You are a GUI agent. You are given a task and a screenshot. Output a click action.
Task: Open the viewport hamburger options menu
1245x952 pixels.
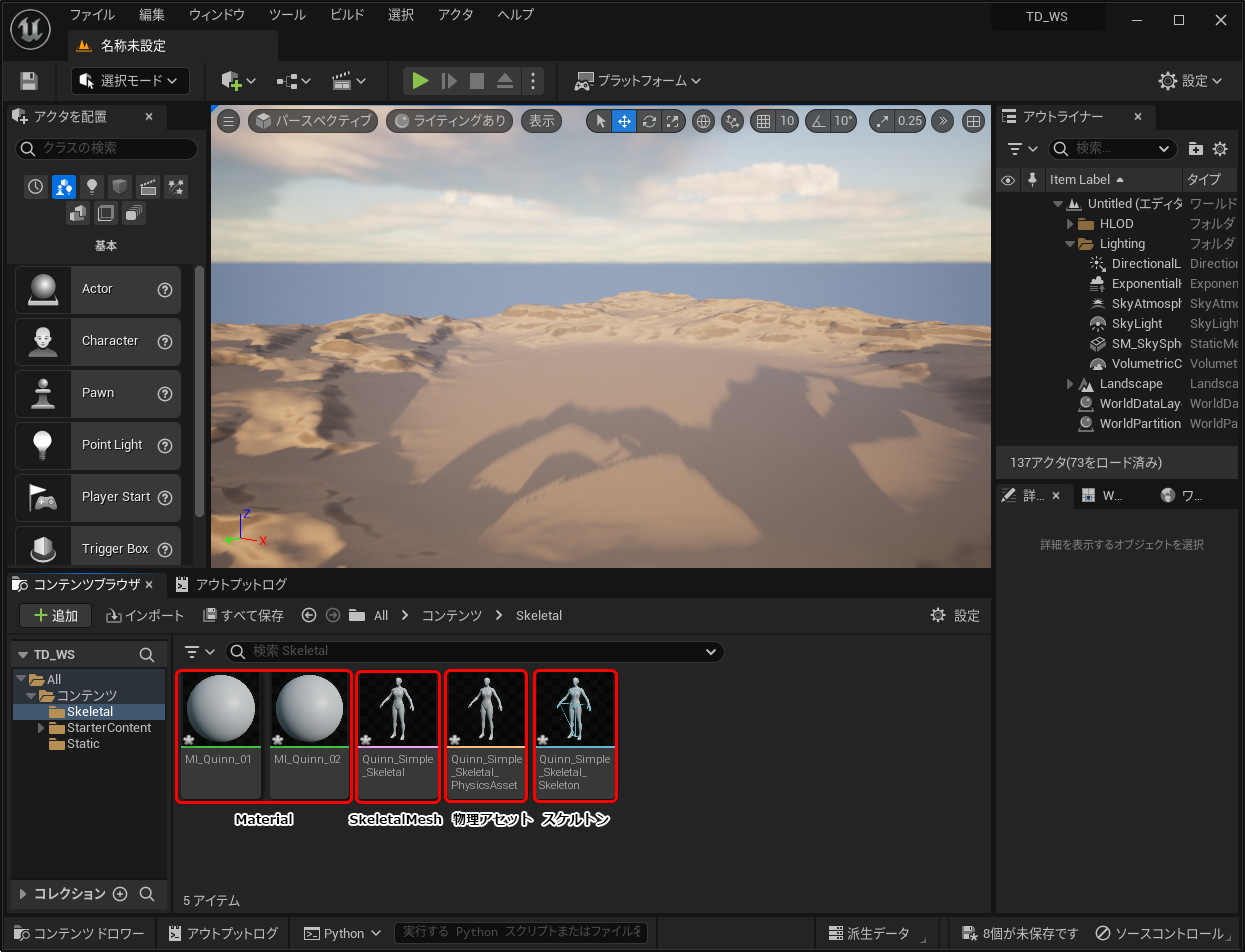(229, 121)
